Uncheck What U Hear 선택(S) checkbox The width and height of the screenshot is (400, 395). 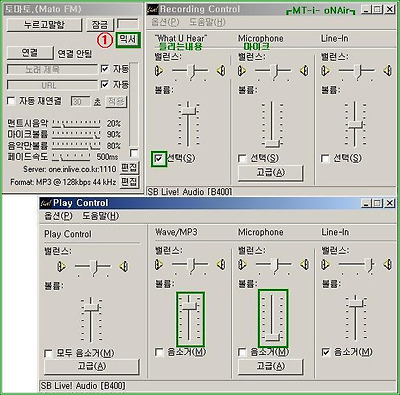click(159, 158)
